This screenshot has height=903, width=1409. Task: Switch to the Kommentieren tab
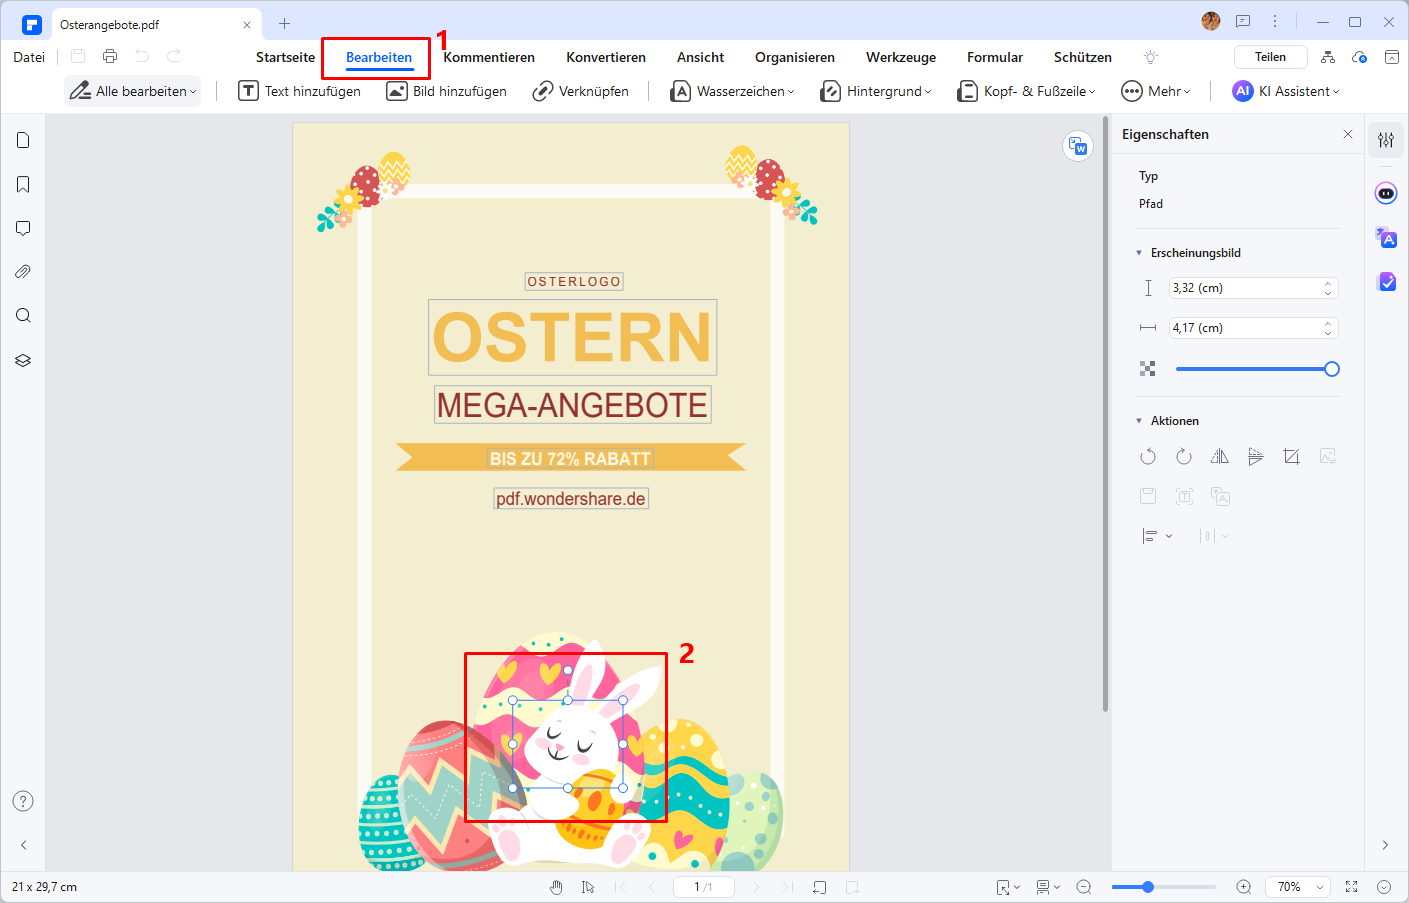[x=489, y=57]
